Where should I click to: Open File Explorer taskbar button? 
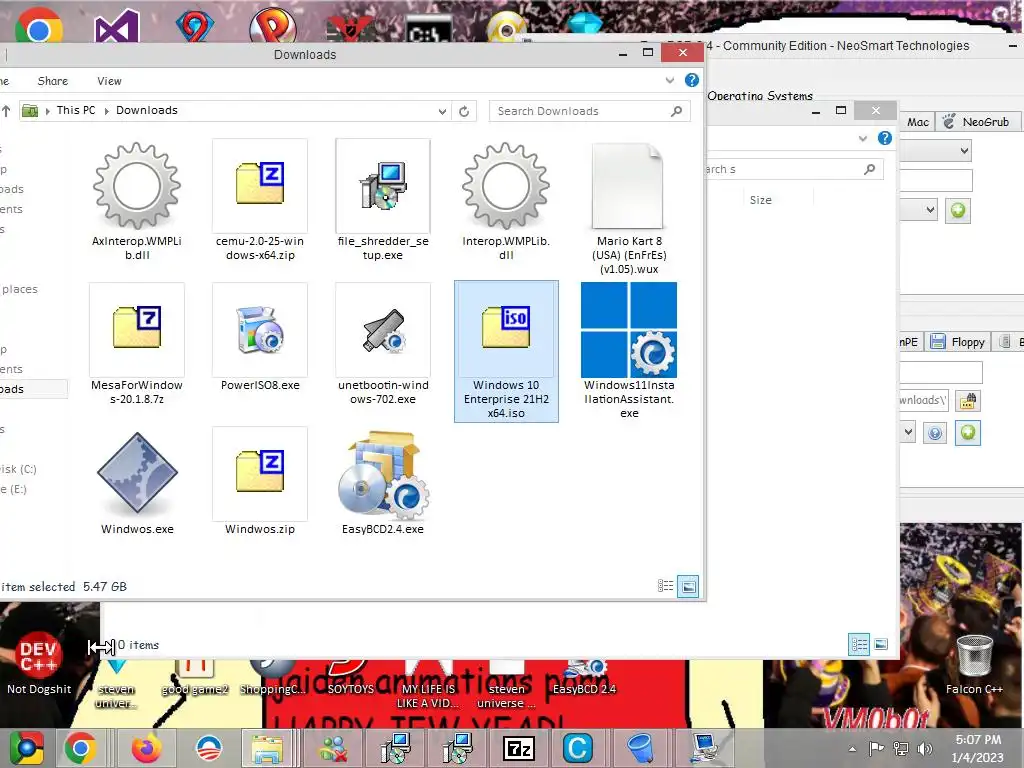point(267,748)
